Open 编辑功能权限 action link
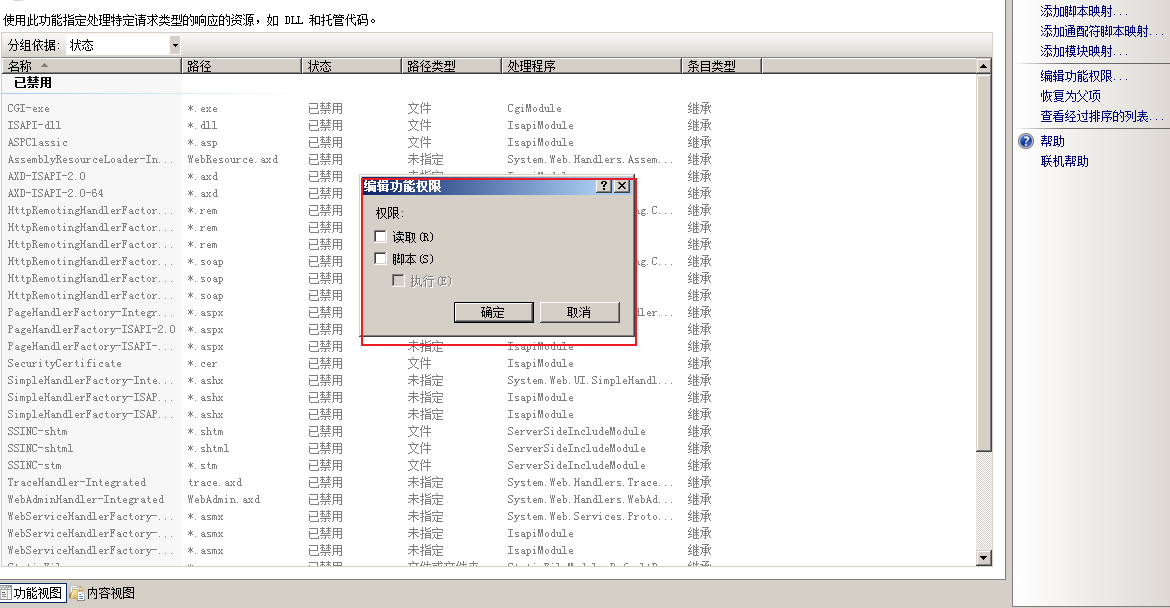The width and height of the screenshot is (1170, 608). coord(1083,76)
